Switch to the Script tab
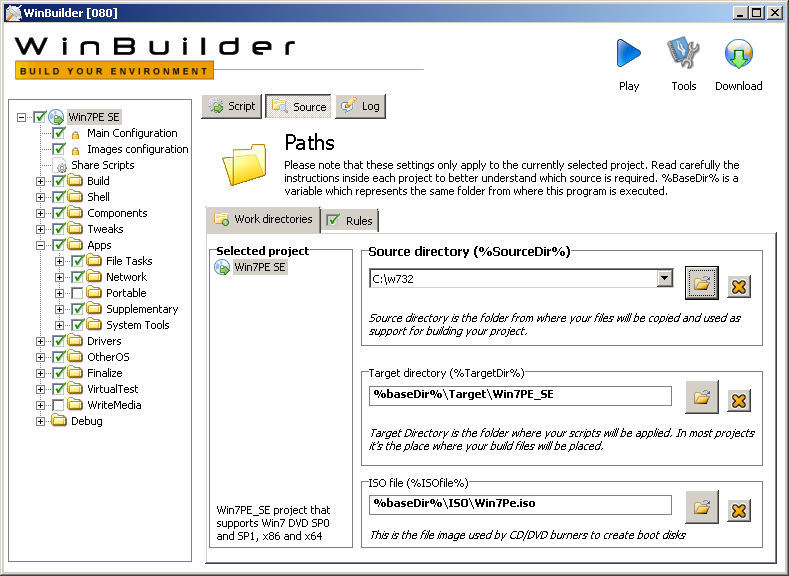 coord(231,106)
